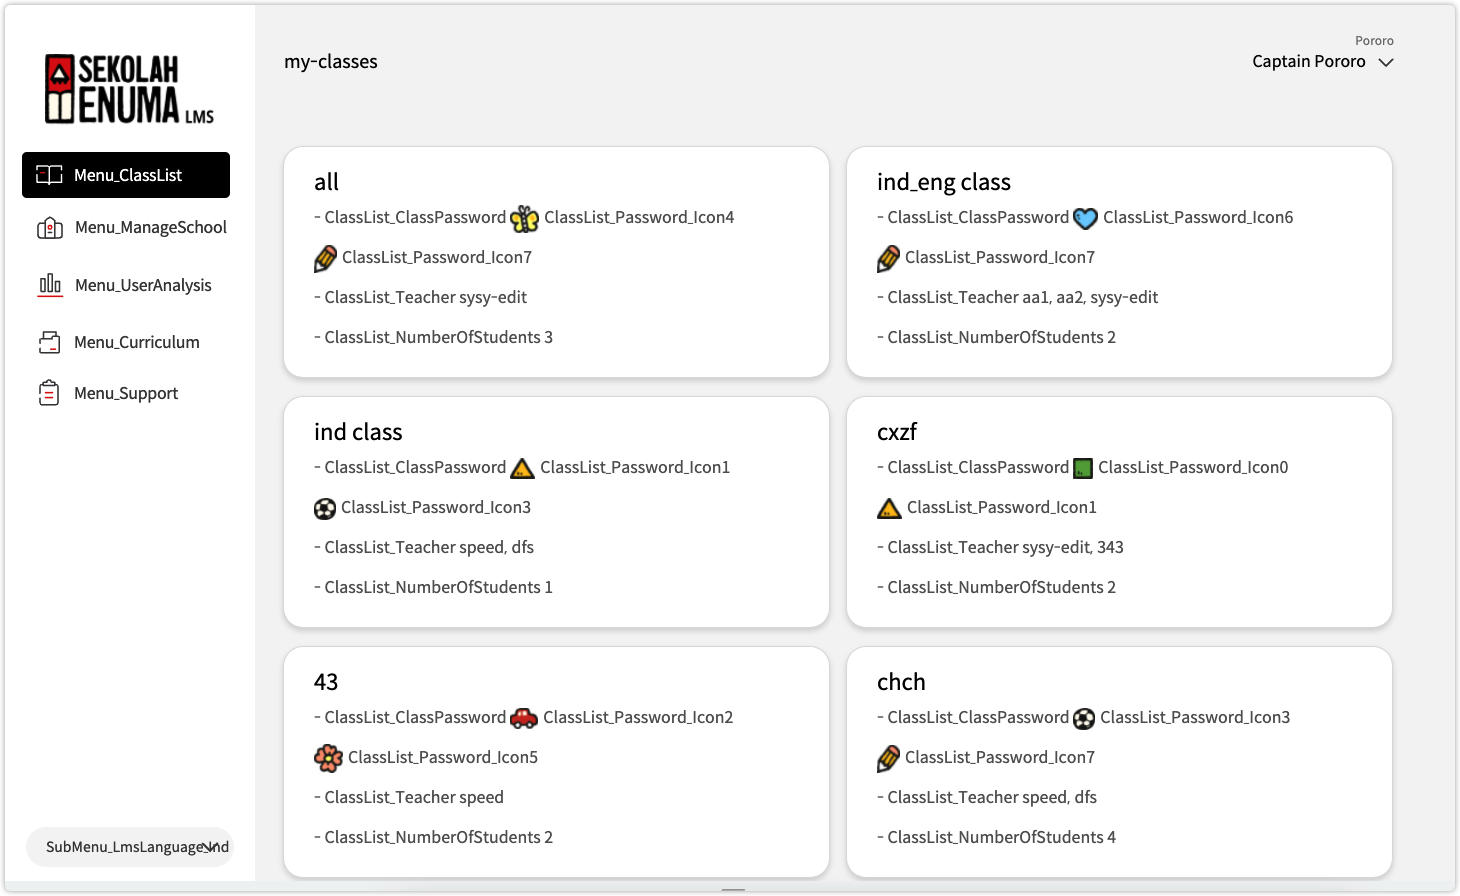Image resolution: width=1460 pixels, height=896 pixels.
Task: Click the Sekolah Enuma LMS logo
Action: (x=129, y=90)
